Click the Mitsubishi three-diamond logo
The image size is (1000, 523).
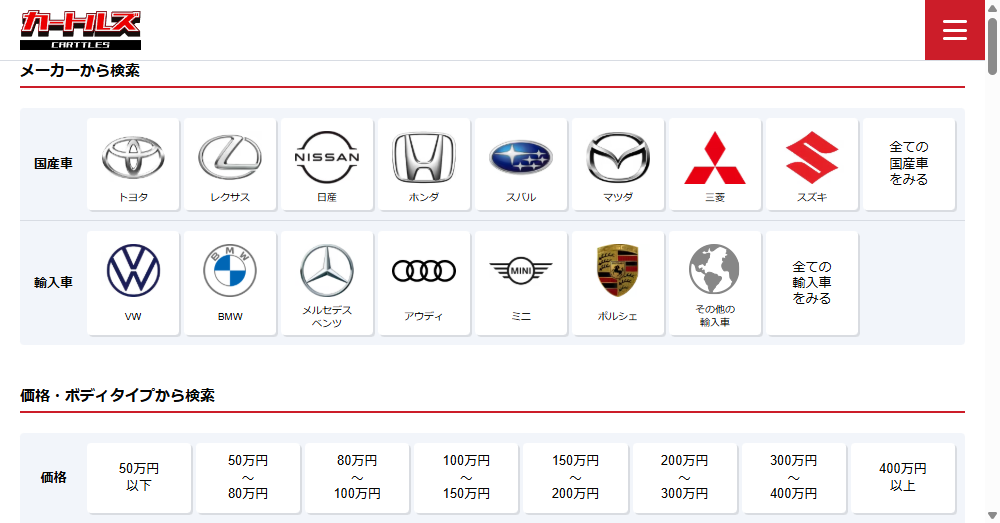click(x=715, y=157)
